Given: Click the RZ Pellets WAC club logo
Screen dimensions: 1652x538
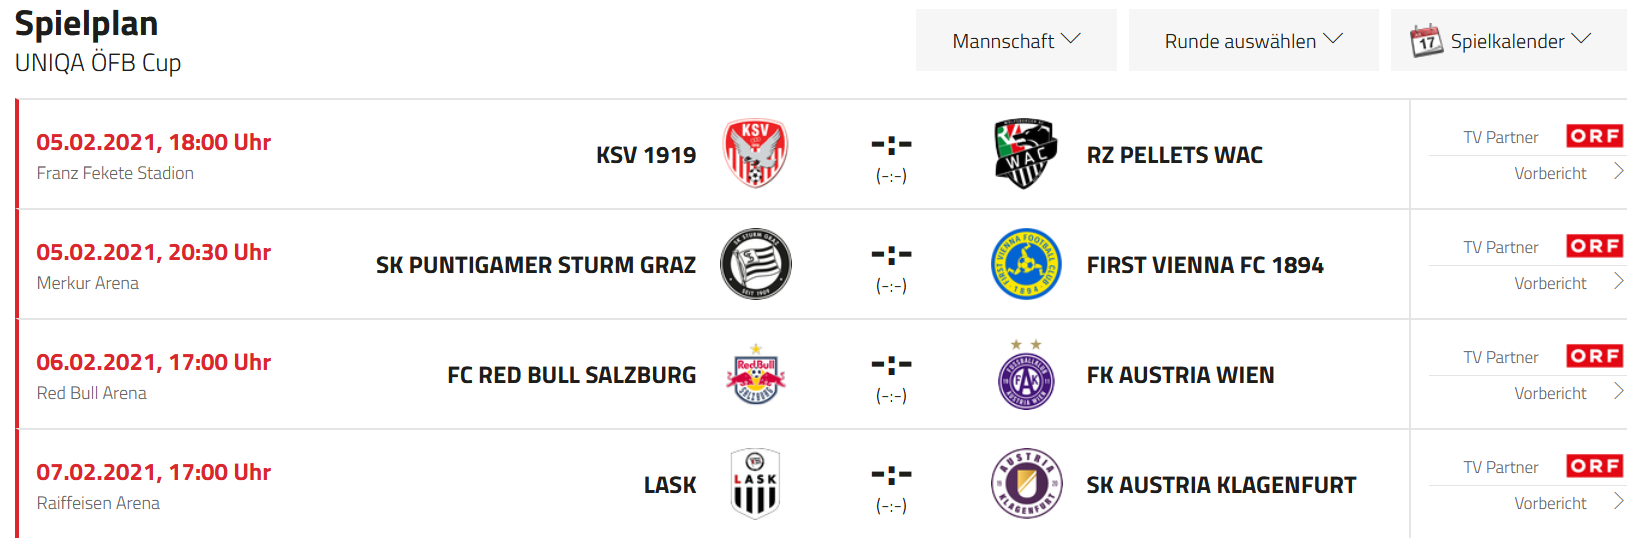Looking at the screenshot, I should click(1026, 154).
